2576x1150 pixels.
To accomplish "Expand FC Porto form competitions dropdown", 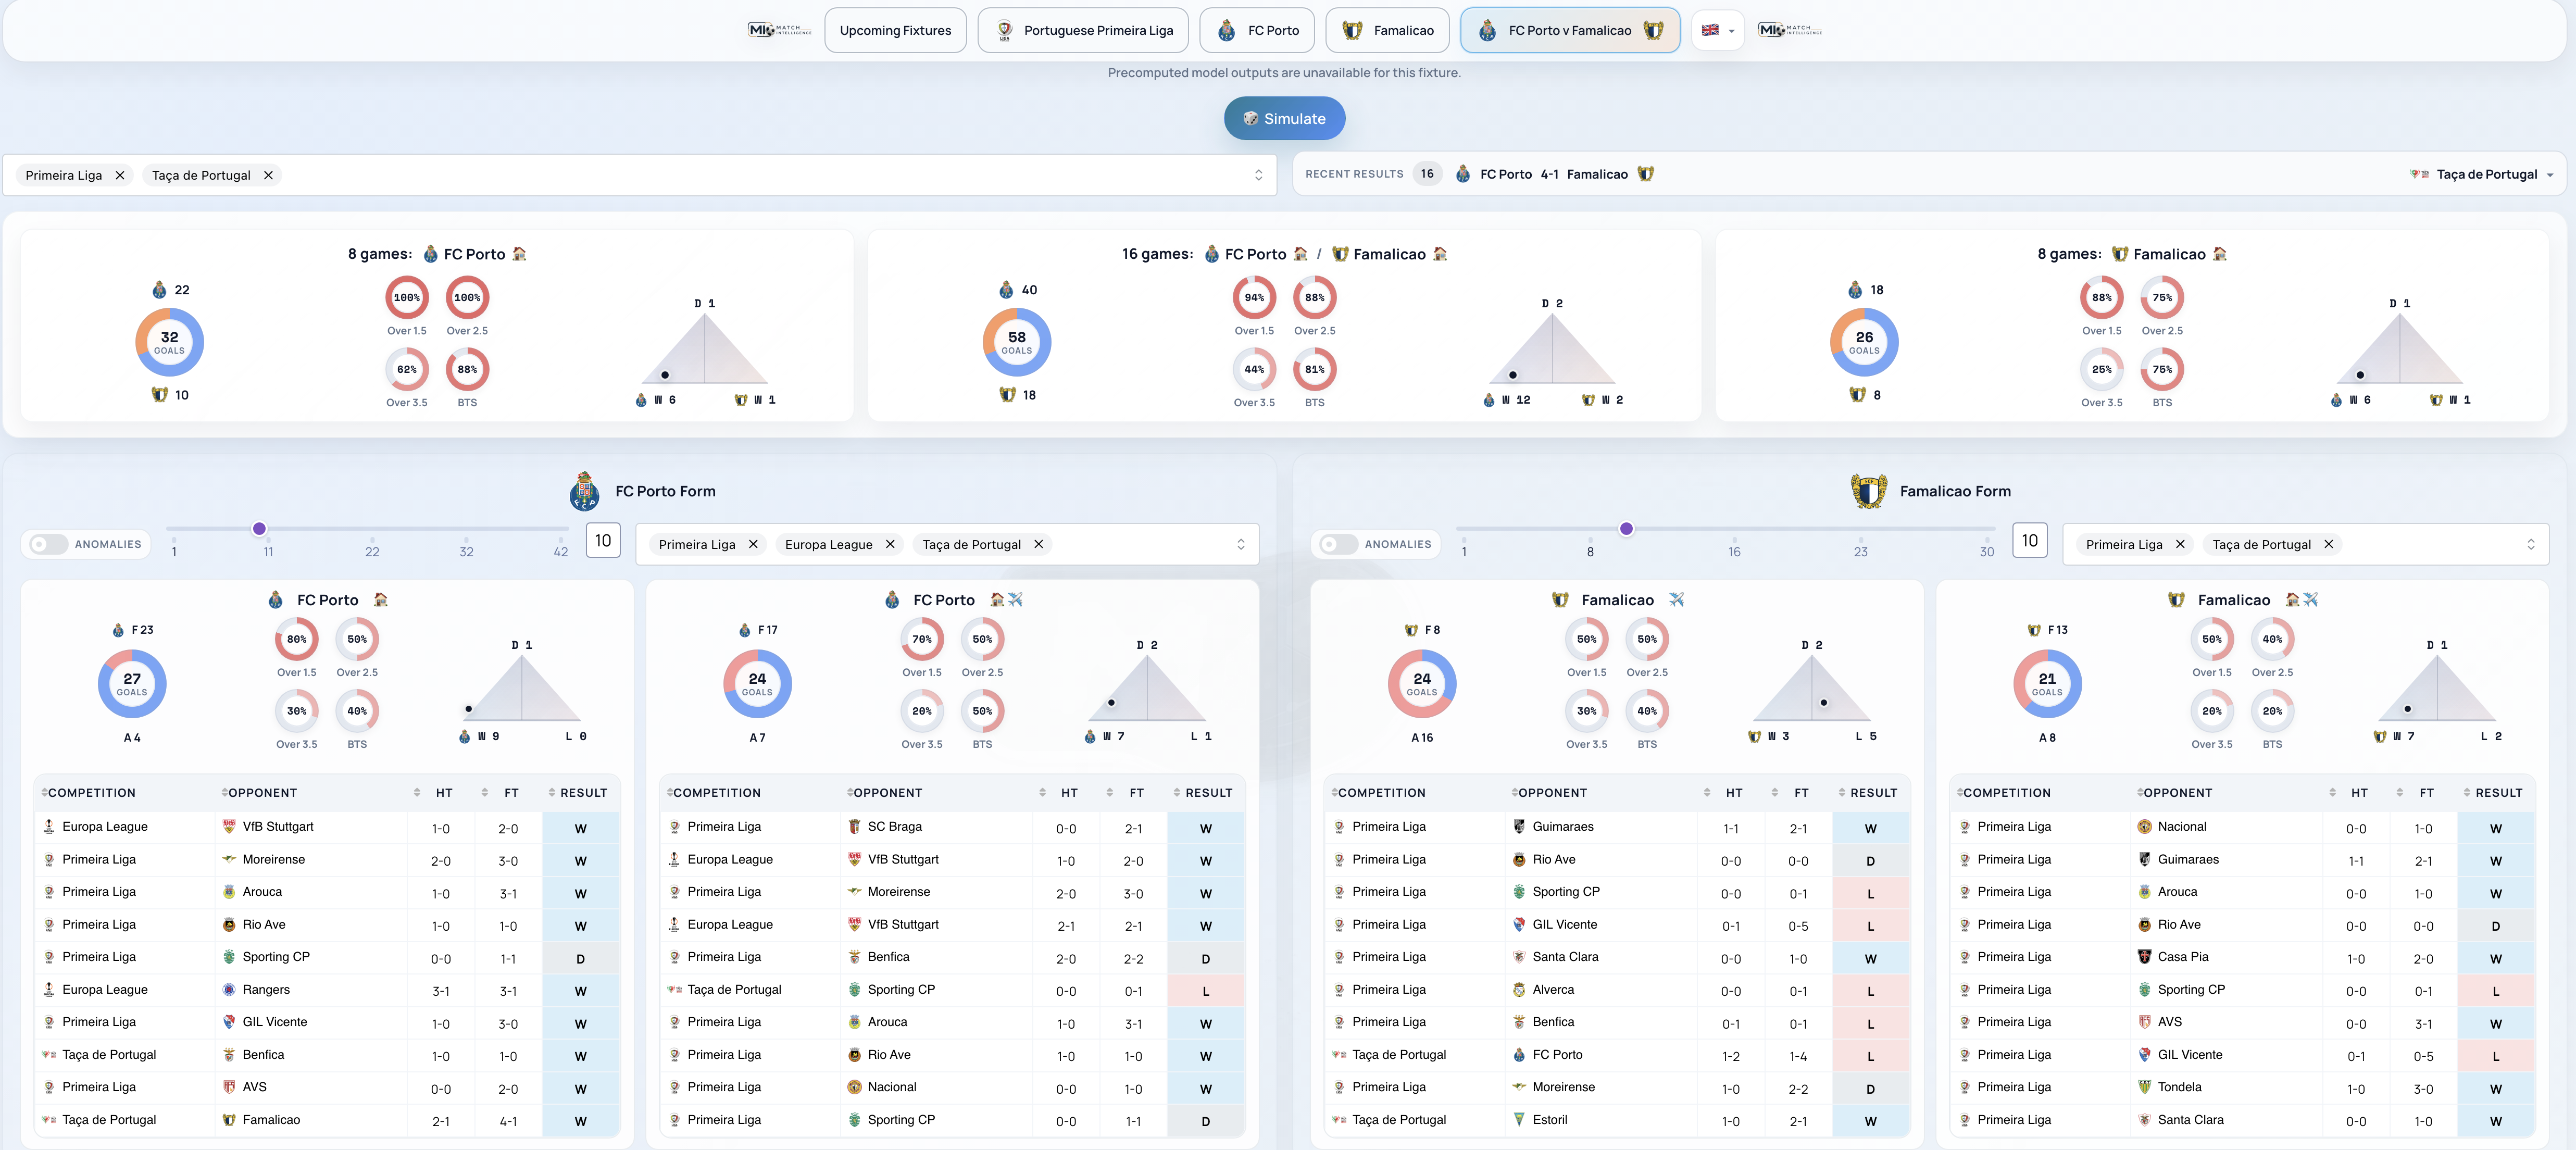I will [x=1241, y=545].
